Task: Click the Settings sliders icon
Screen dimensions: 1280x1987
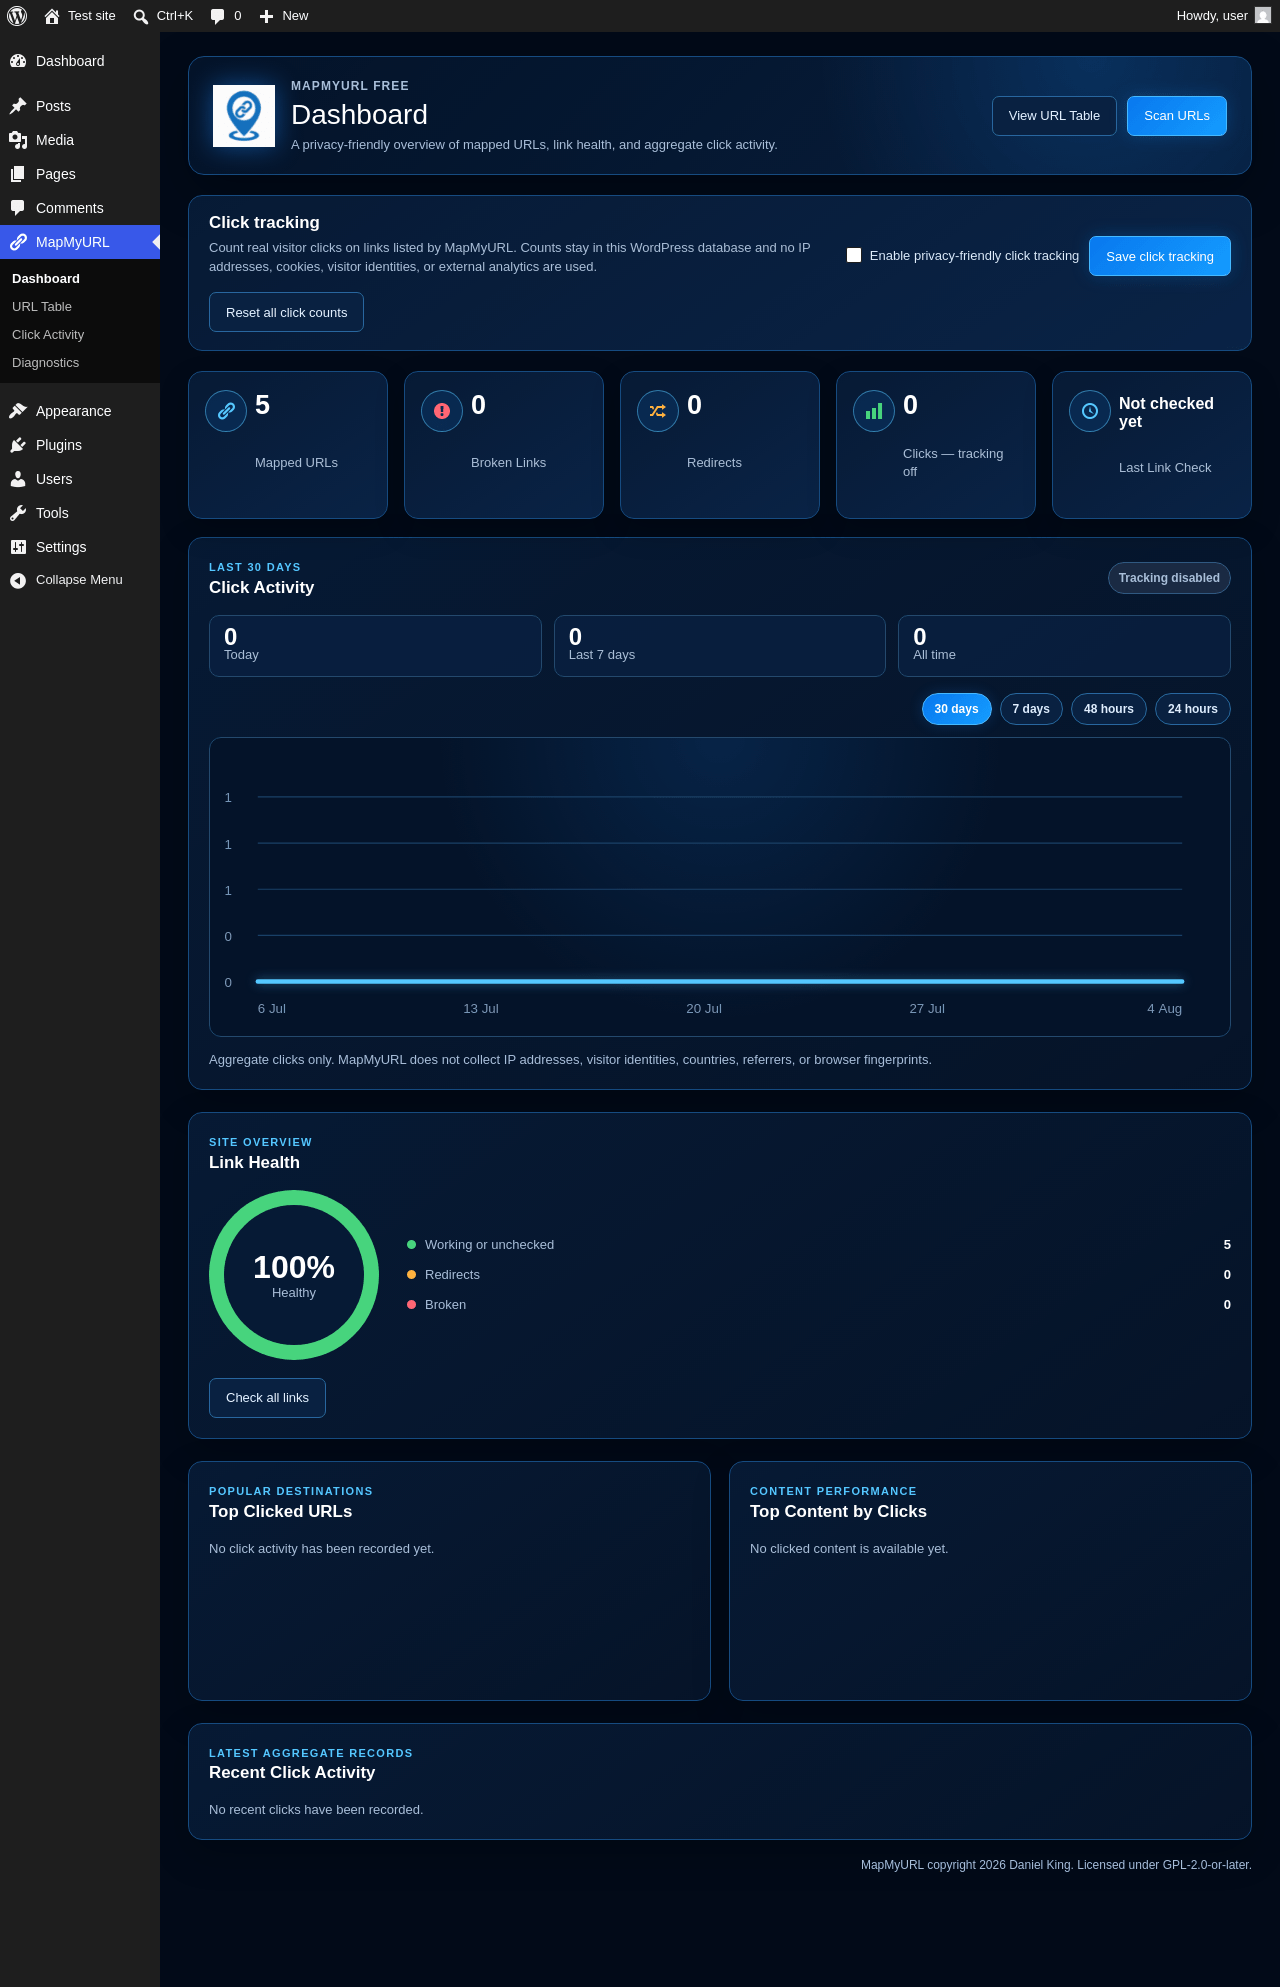Action: pos(18,547)
